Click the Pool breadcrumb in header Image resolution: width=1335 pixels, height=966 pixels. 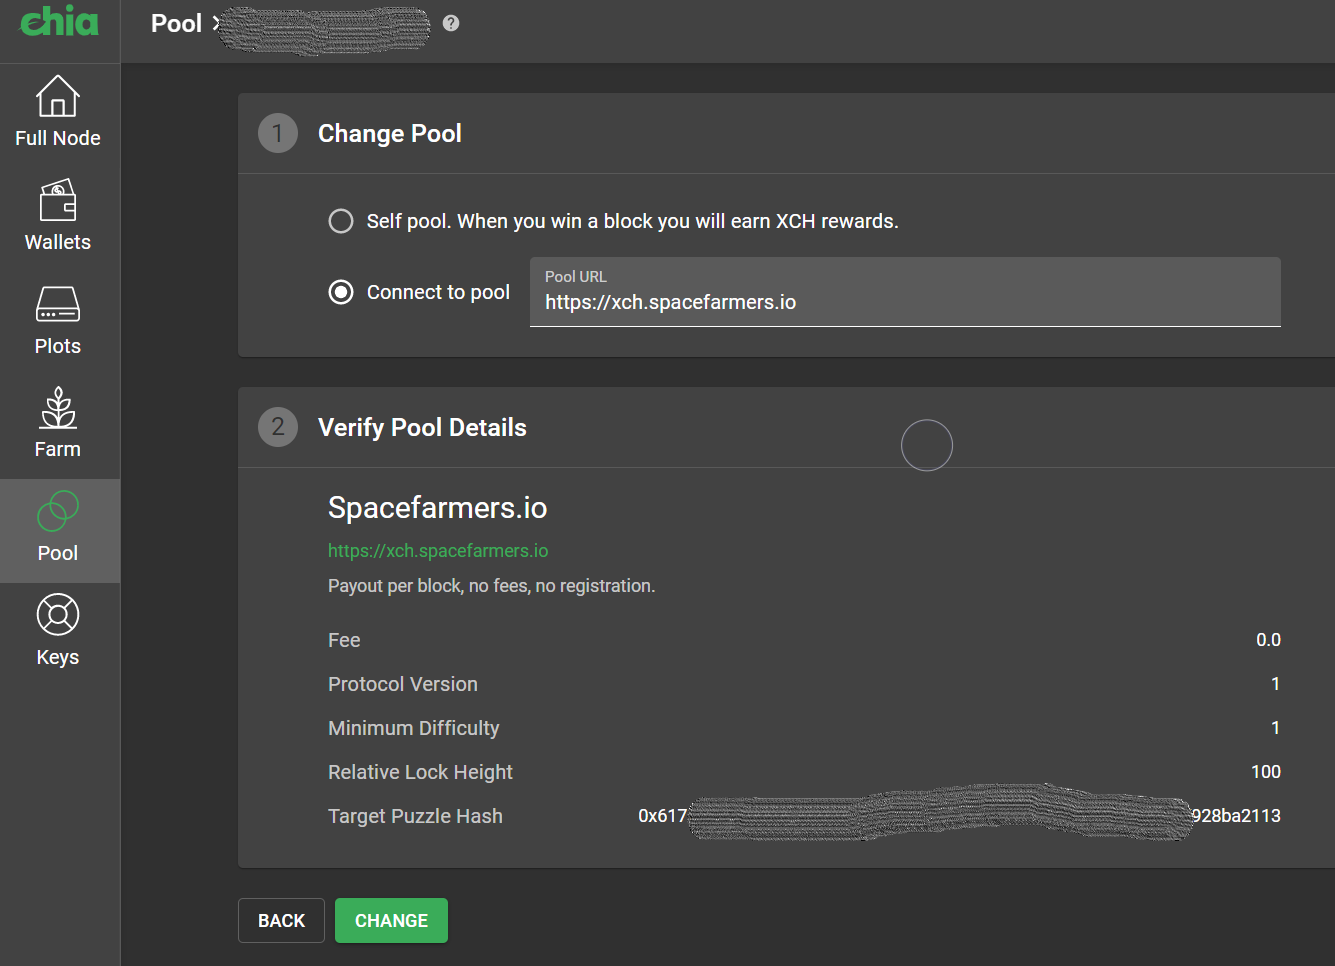(177, 23)
